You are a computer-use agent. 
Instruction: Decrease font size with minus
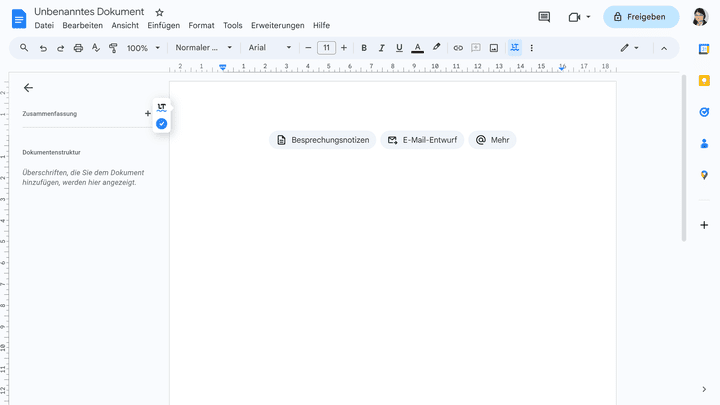coord(308,48)
